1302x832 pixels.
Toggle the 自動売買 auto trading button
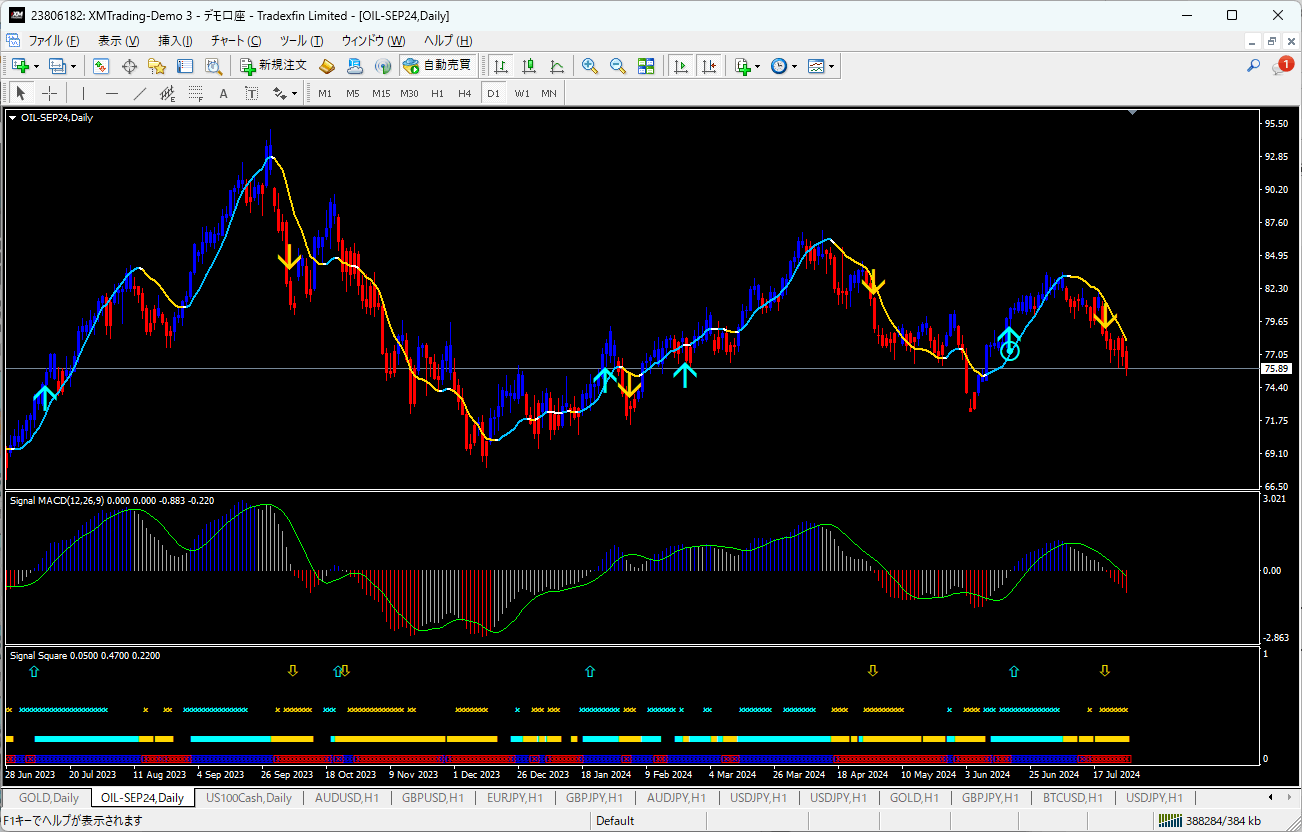pyautogui.click(x=438, y=66)
